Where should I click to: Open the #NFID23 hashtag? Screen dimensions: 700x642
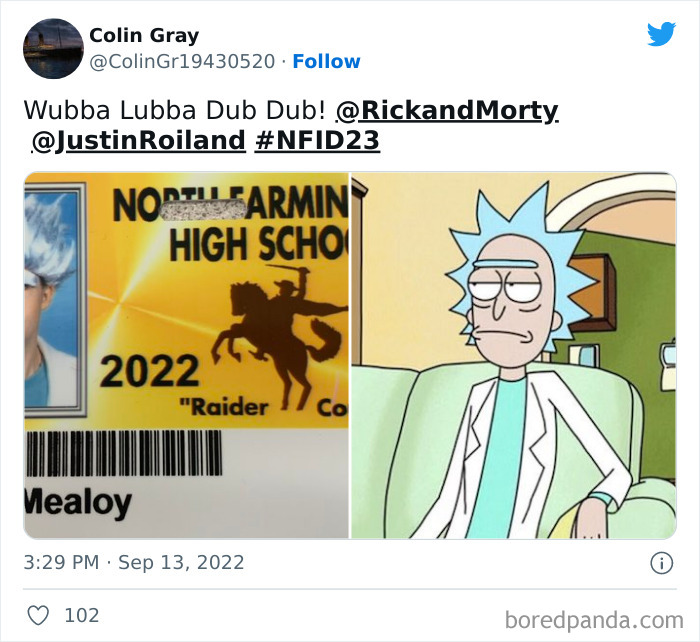317,140
